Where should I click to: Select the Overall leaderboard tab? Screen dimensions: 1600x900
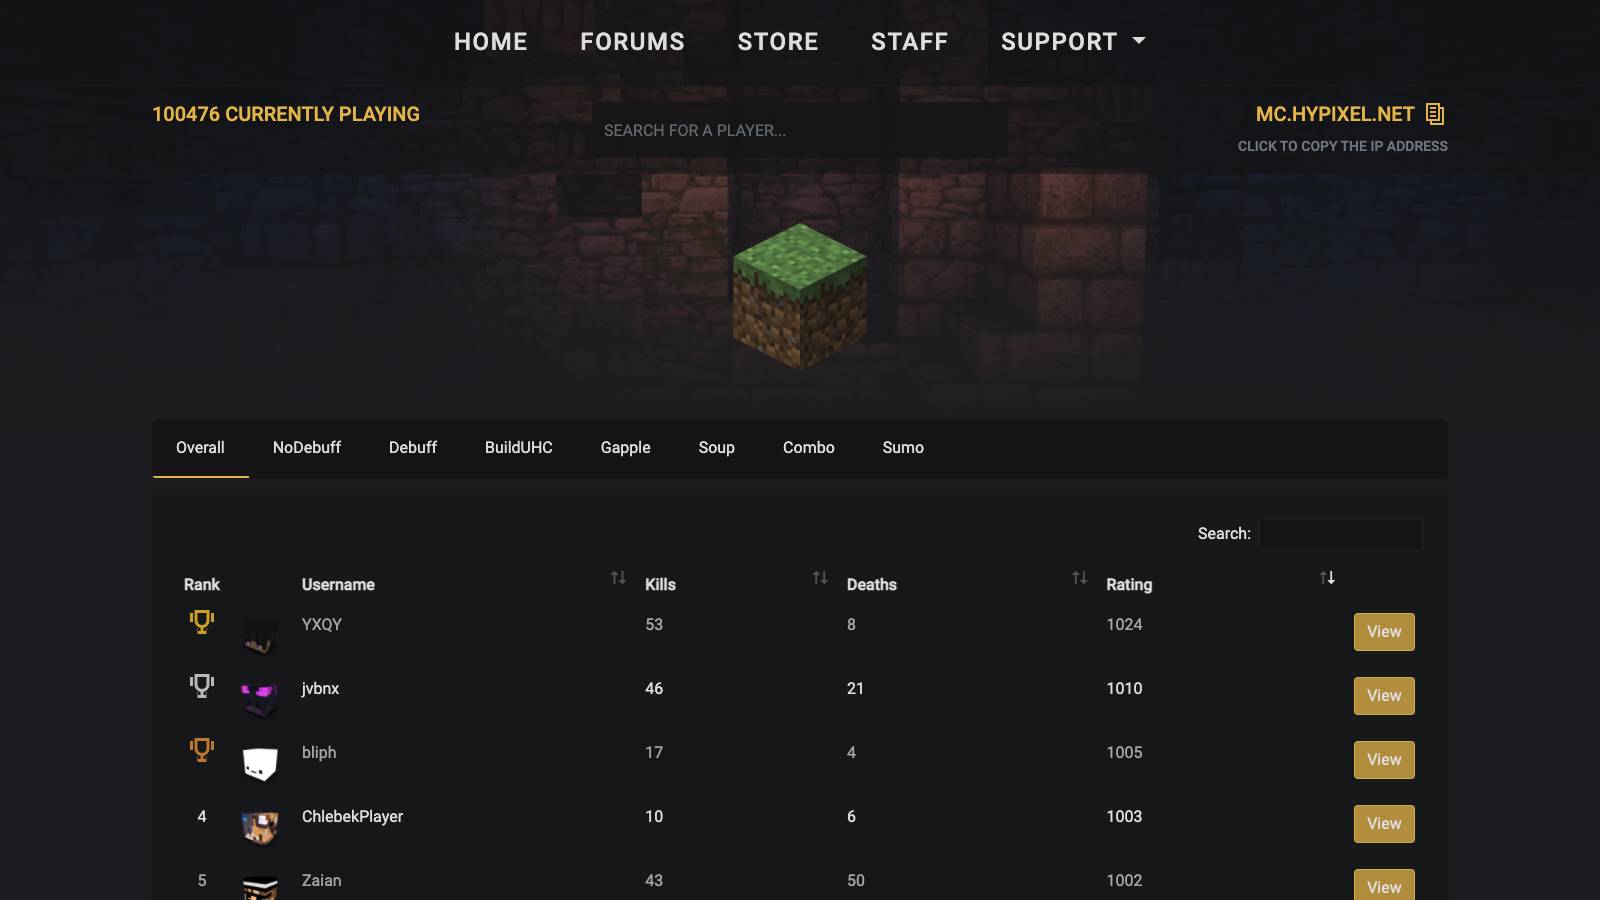200,448
